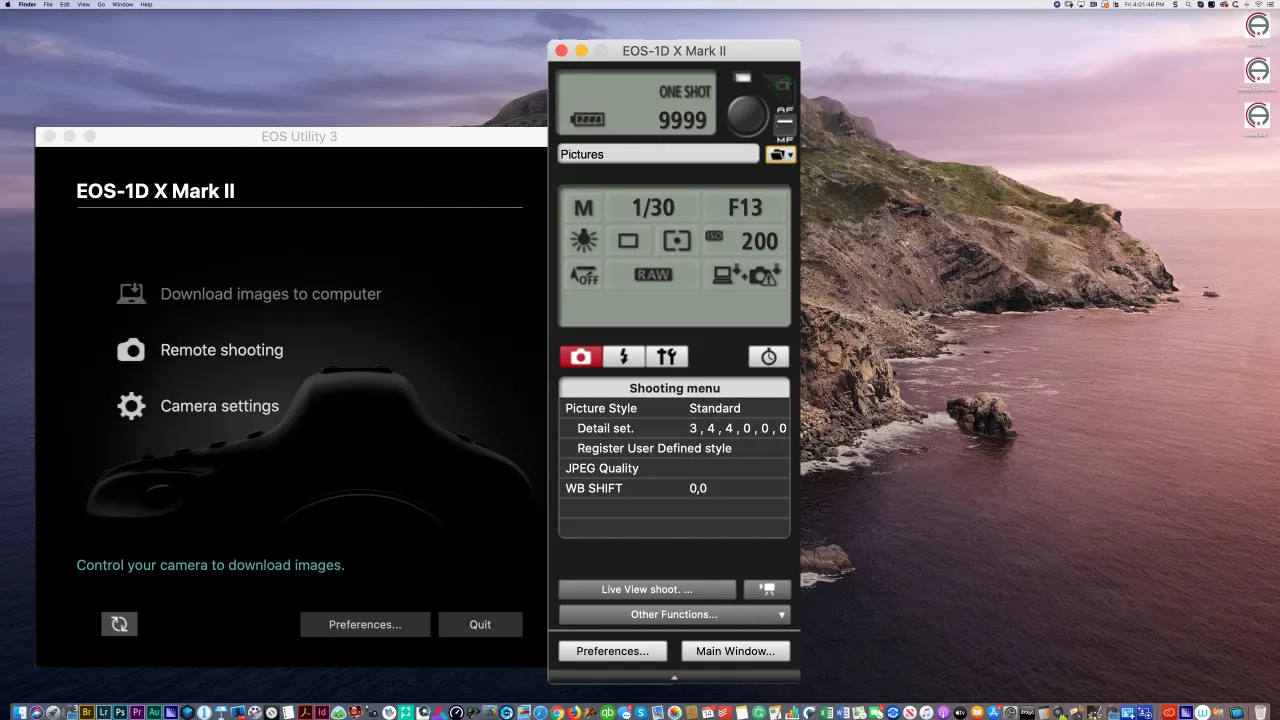Open Preferences in EOS Utility 3 window

[365, 624]
